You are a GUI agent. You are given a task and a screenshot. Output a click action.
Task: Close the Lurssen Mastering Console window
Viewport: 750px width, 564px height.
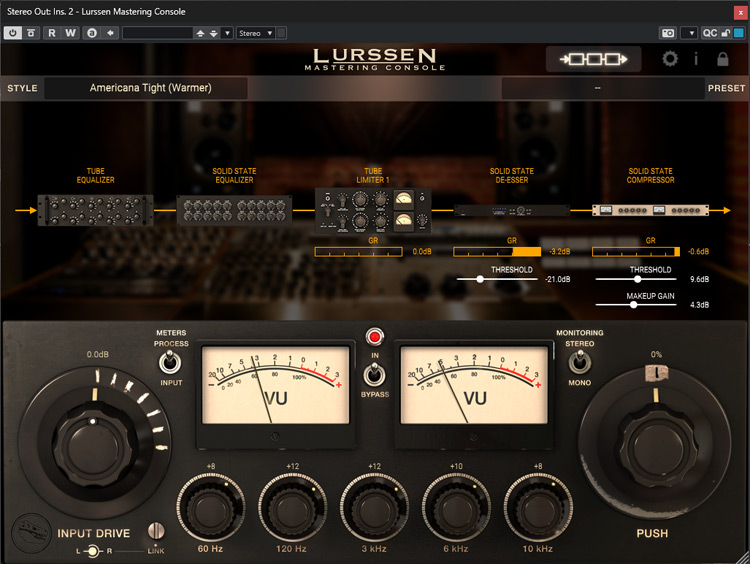click(x=740, y=12)
